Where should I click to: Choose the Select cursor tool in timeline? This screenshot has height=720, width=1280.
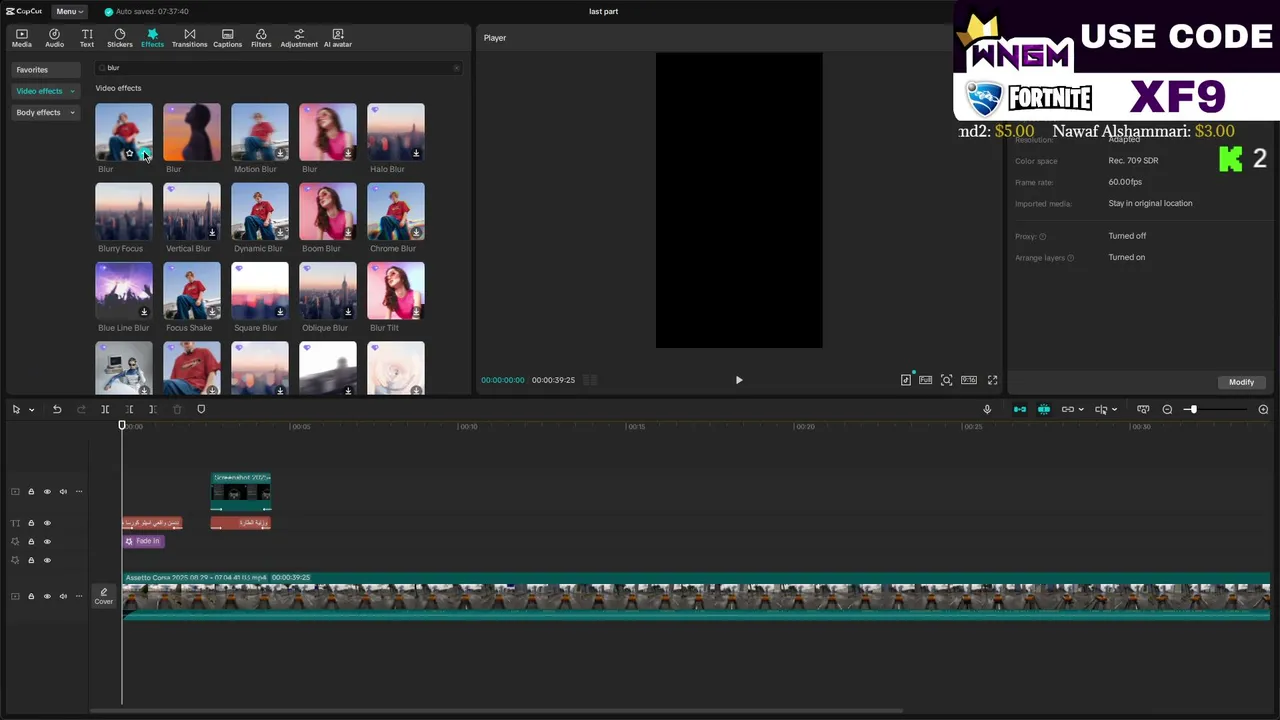coord(16,409)
